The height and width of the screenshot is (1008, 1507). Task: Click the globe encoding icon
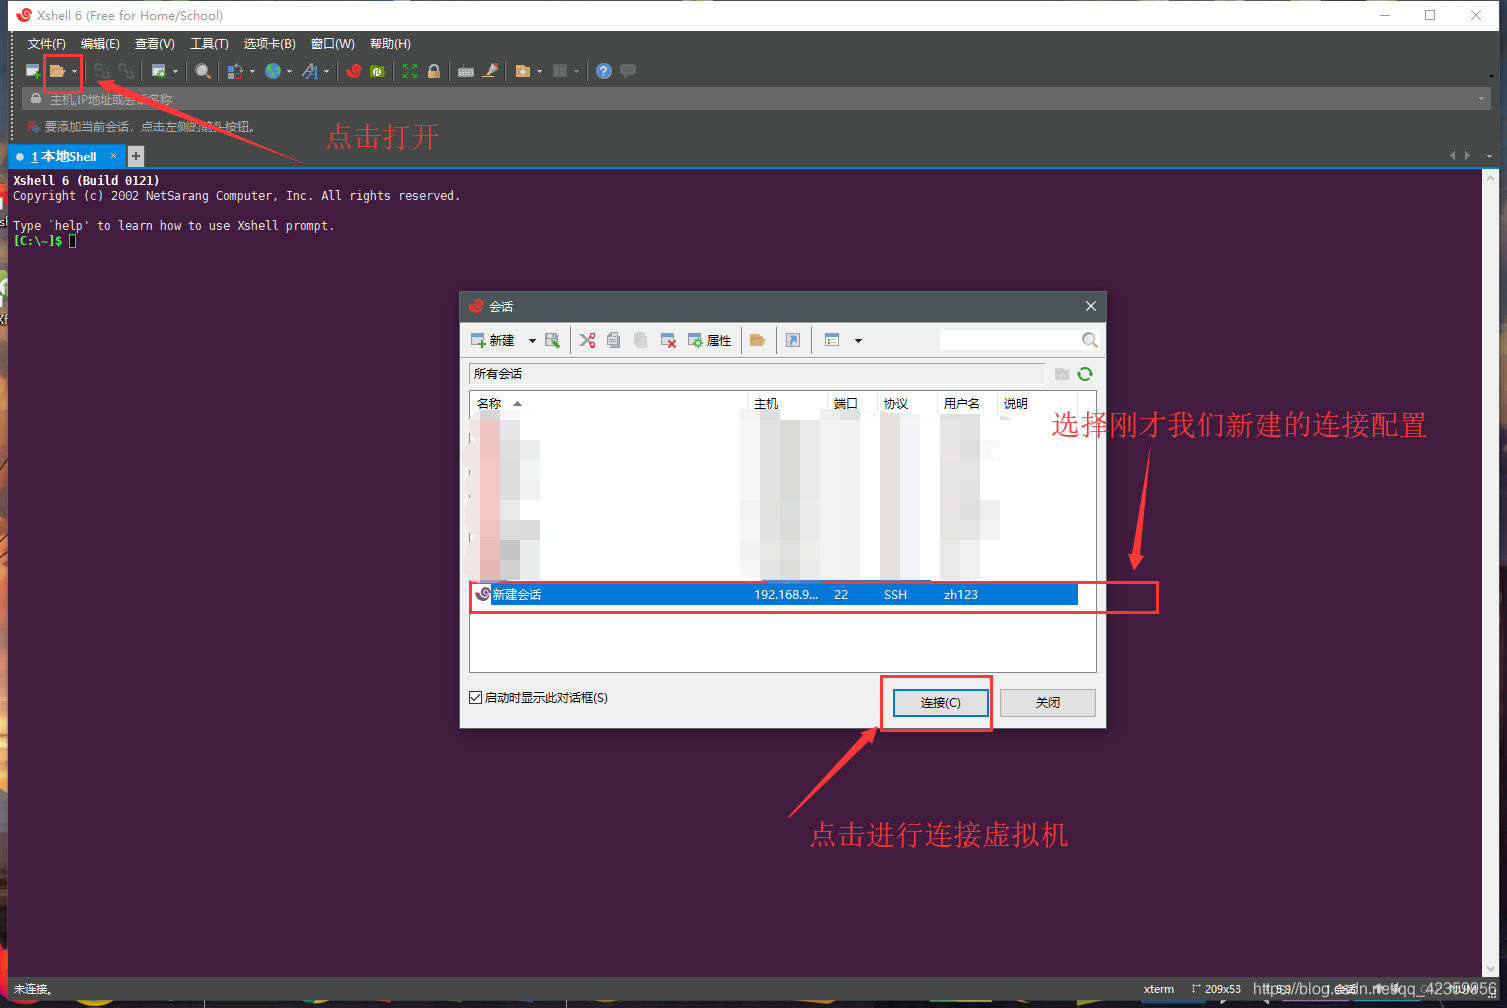273,71
